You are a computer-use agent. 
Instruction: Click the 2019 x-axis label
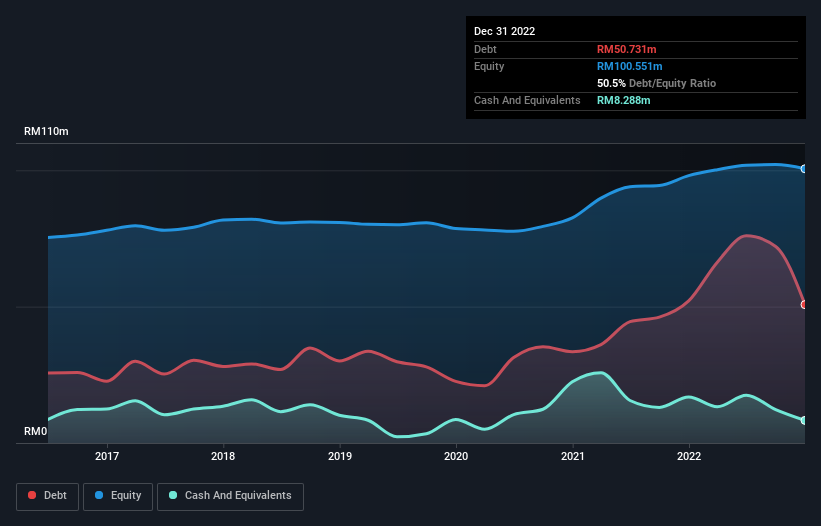click(x=340, y=456)
